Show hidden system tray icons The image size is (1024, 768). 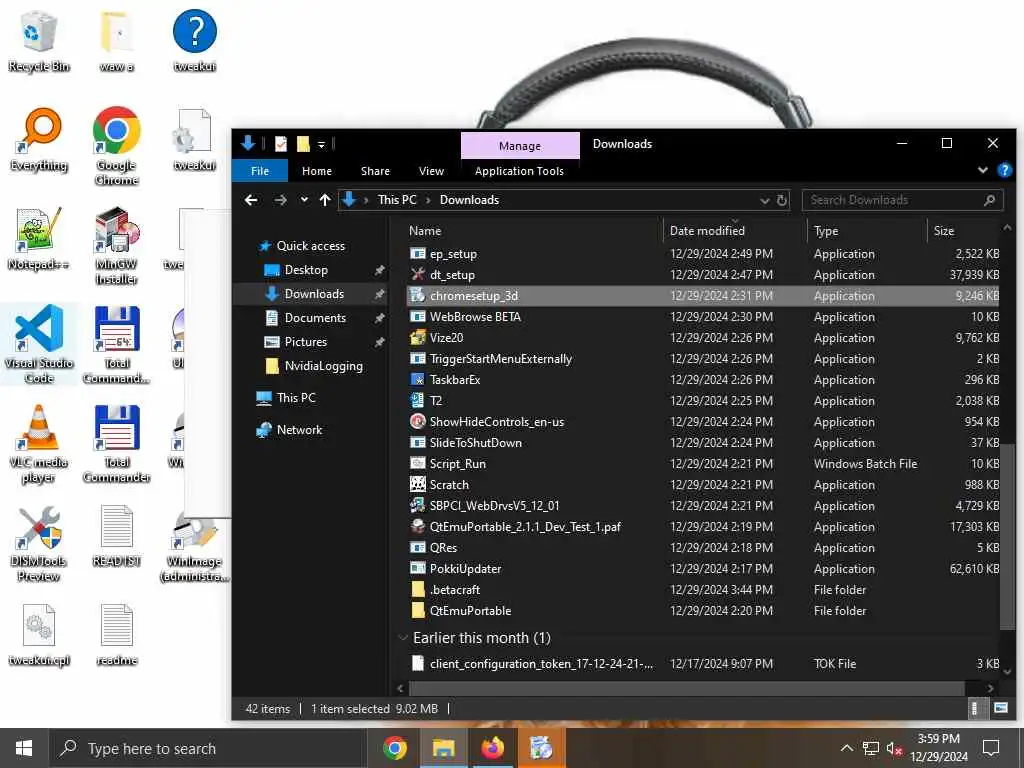[846, 748]
